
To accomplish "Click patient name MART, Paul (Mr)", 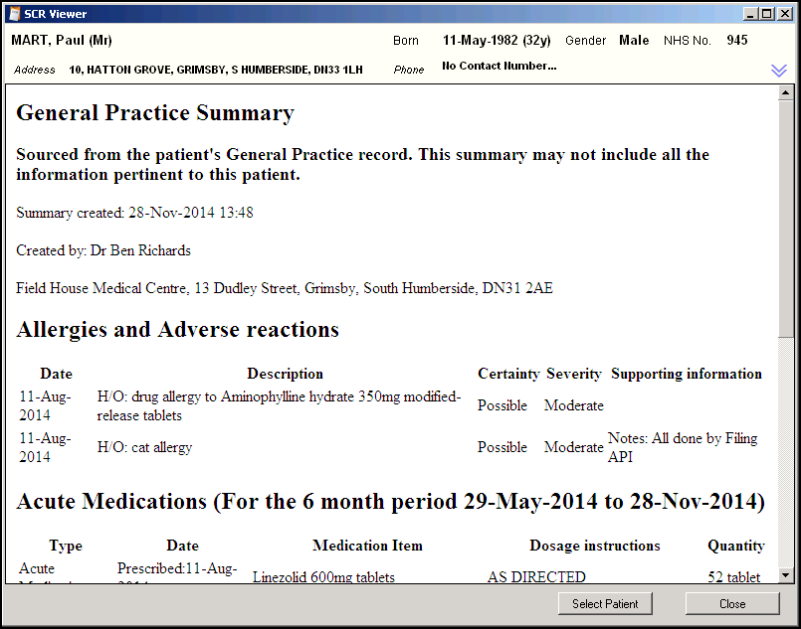I will click(61, 41).
